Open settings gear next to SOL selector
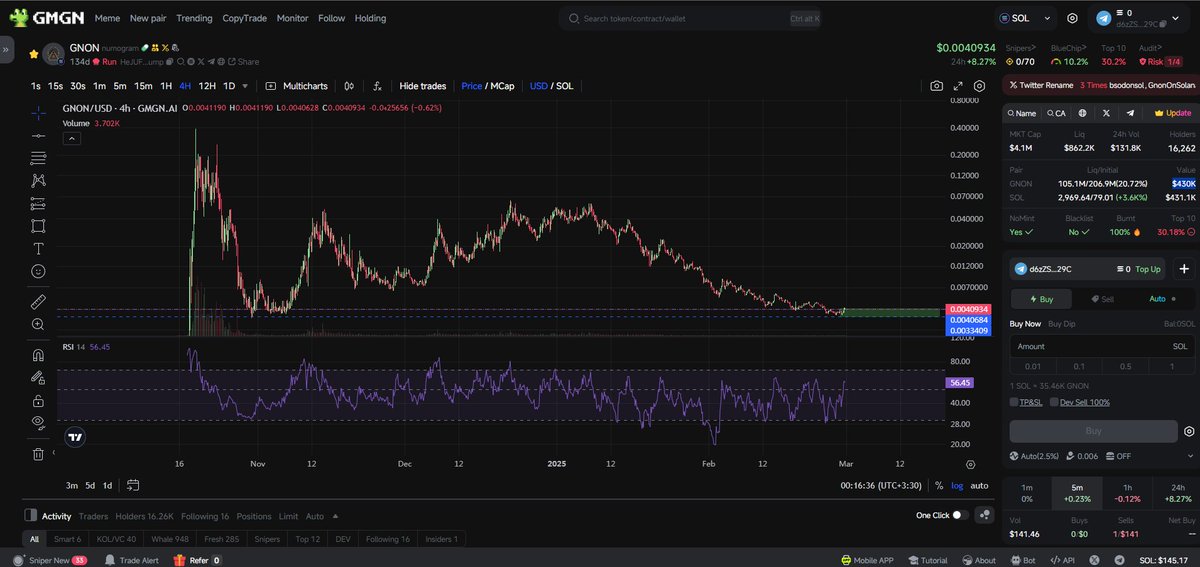 coord(1072,18)
